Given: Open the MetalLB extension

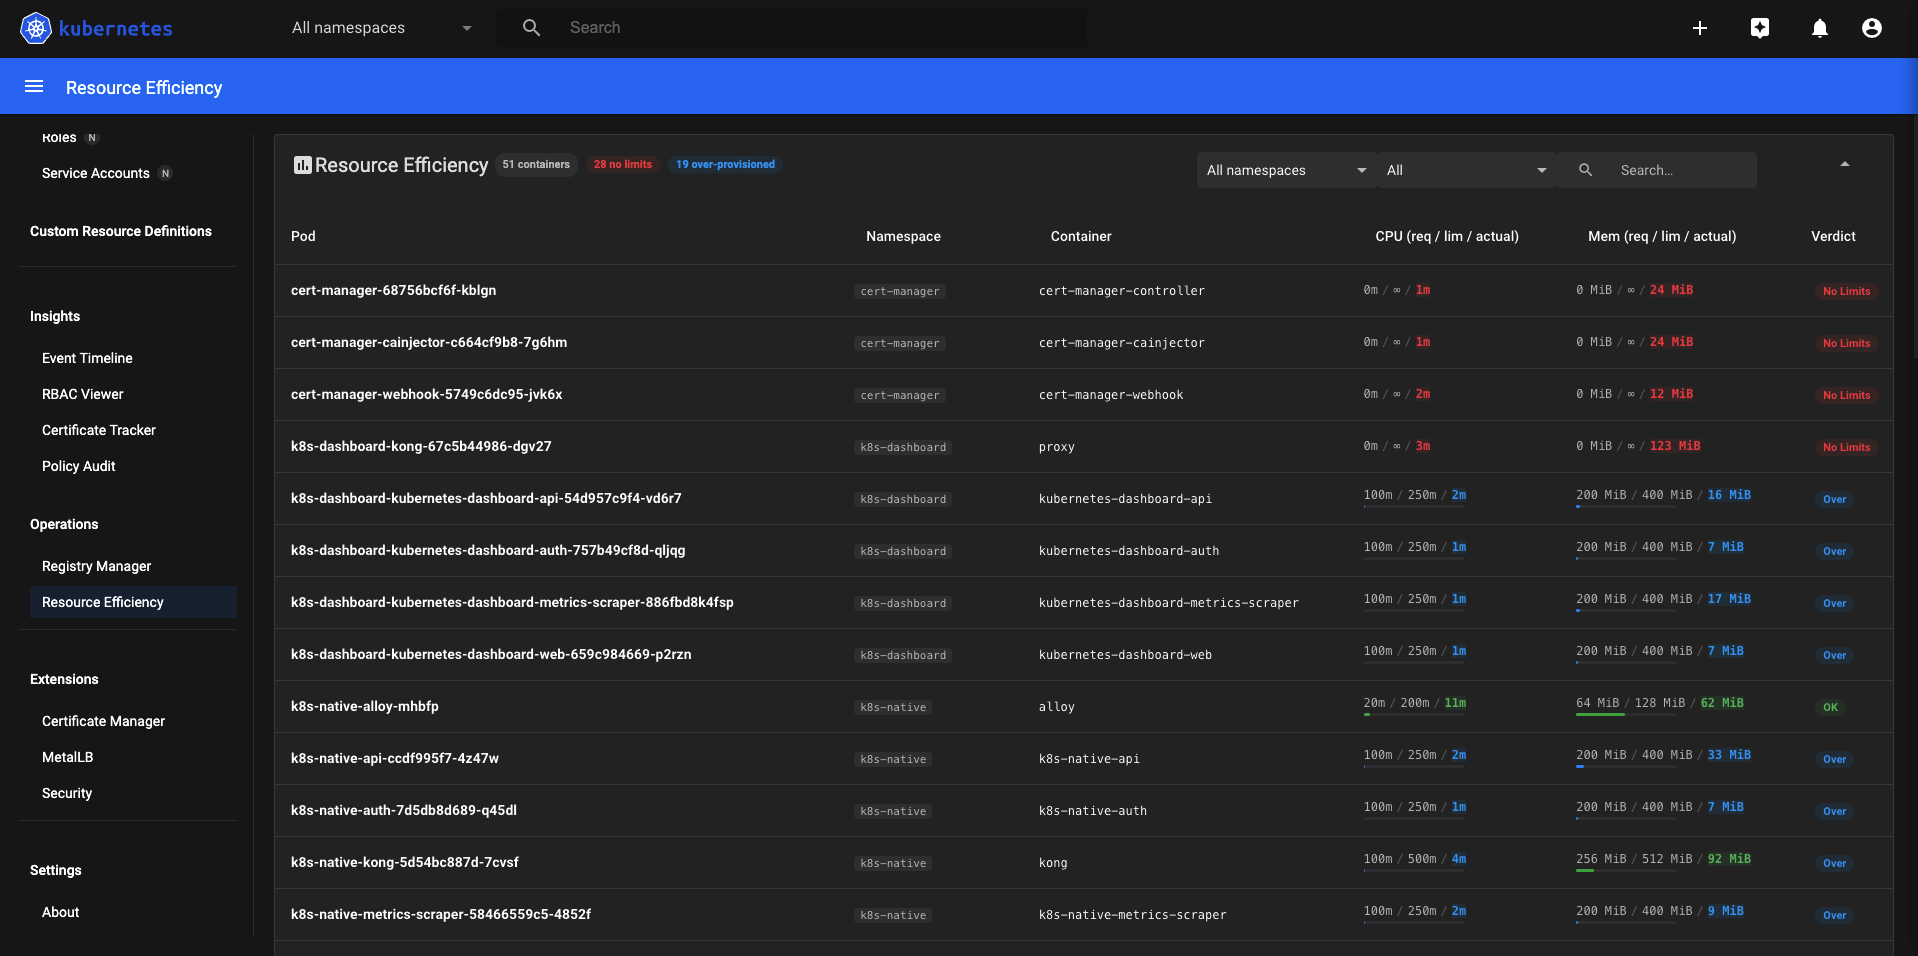Looking at the screenshot, I should point(68,757).
